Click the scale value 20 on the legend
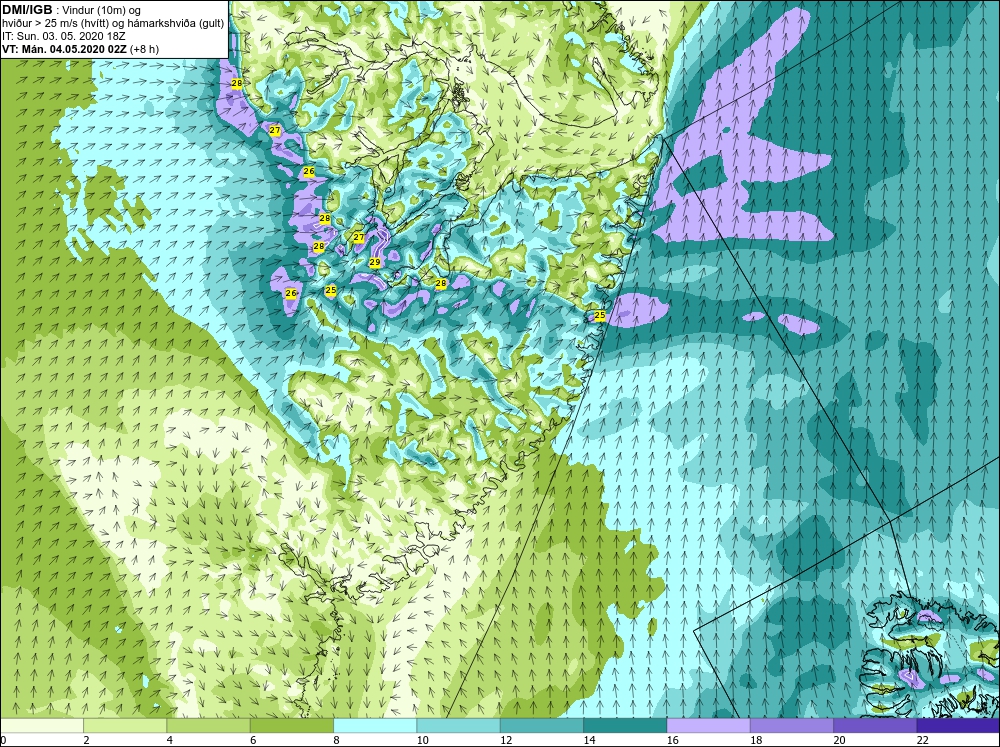This screenshot has height=747, width=1000. pyautogui.click(x=839, y=740)
